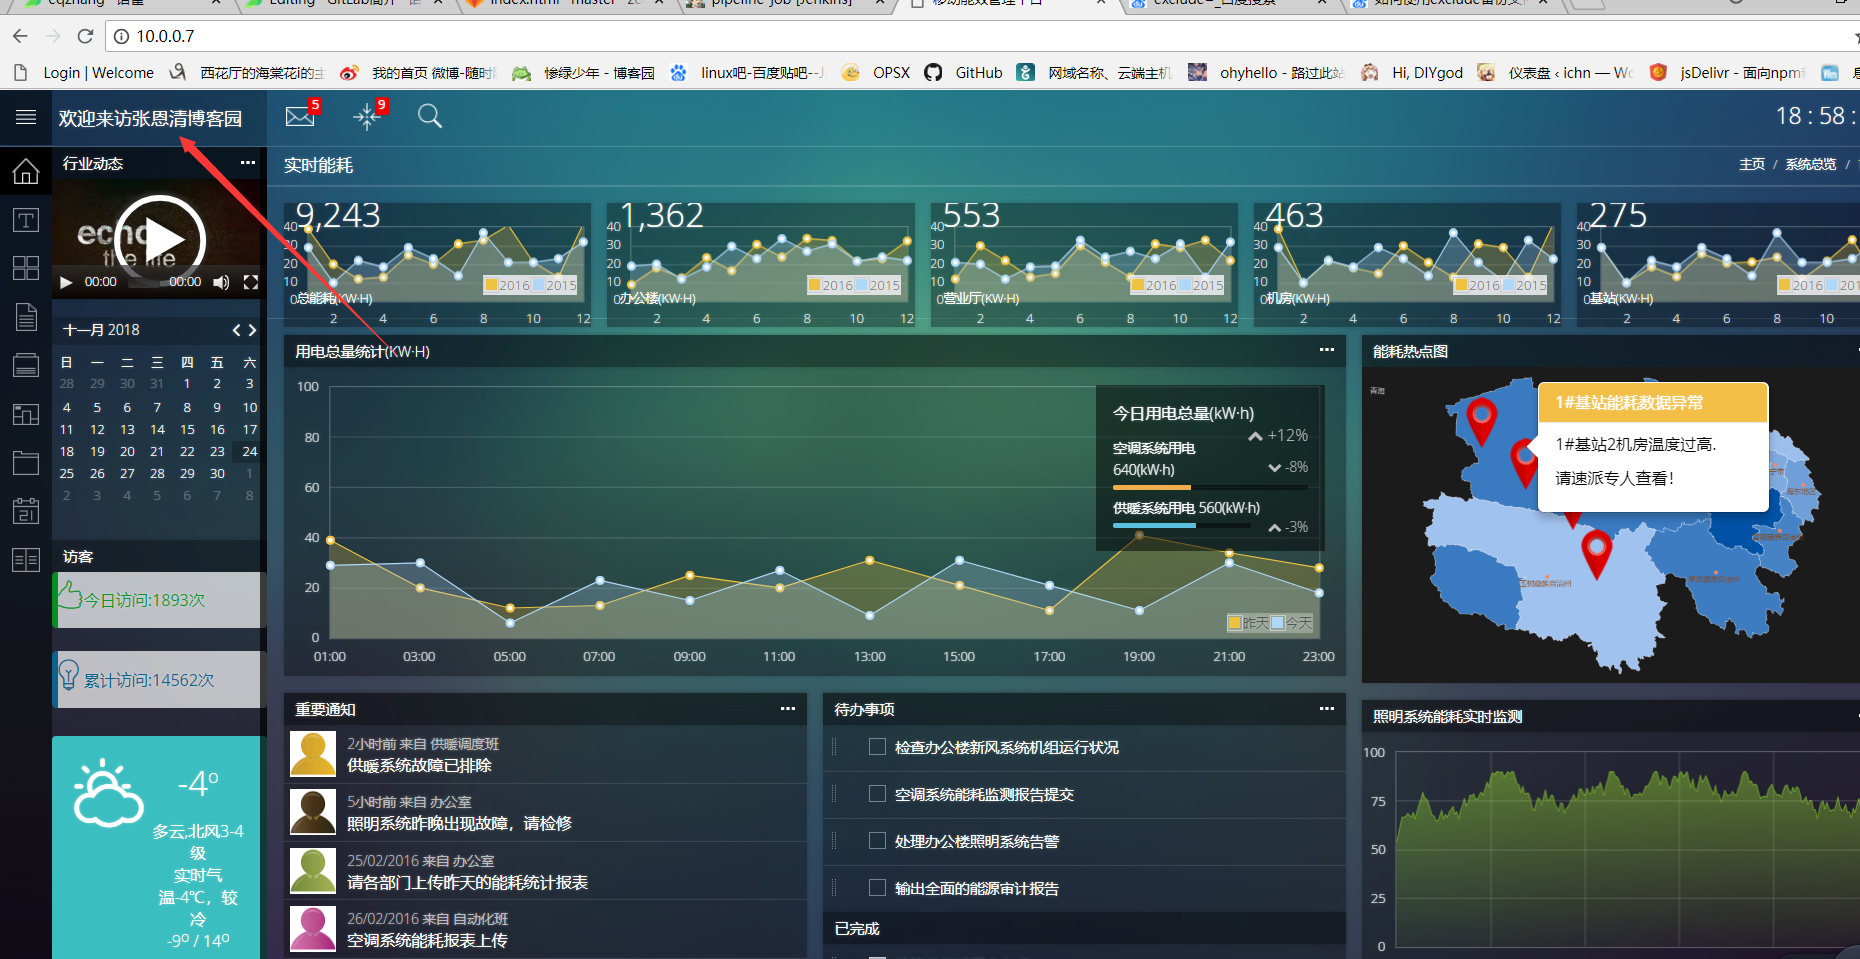Select calendar date 24
Viewport: 1860px width, 959px height.
coord(250,451)
